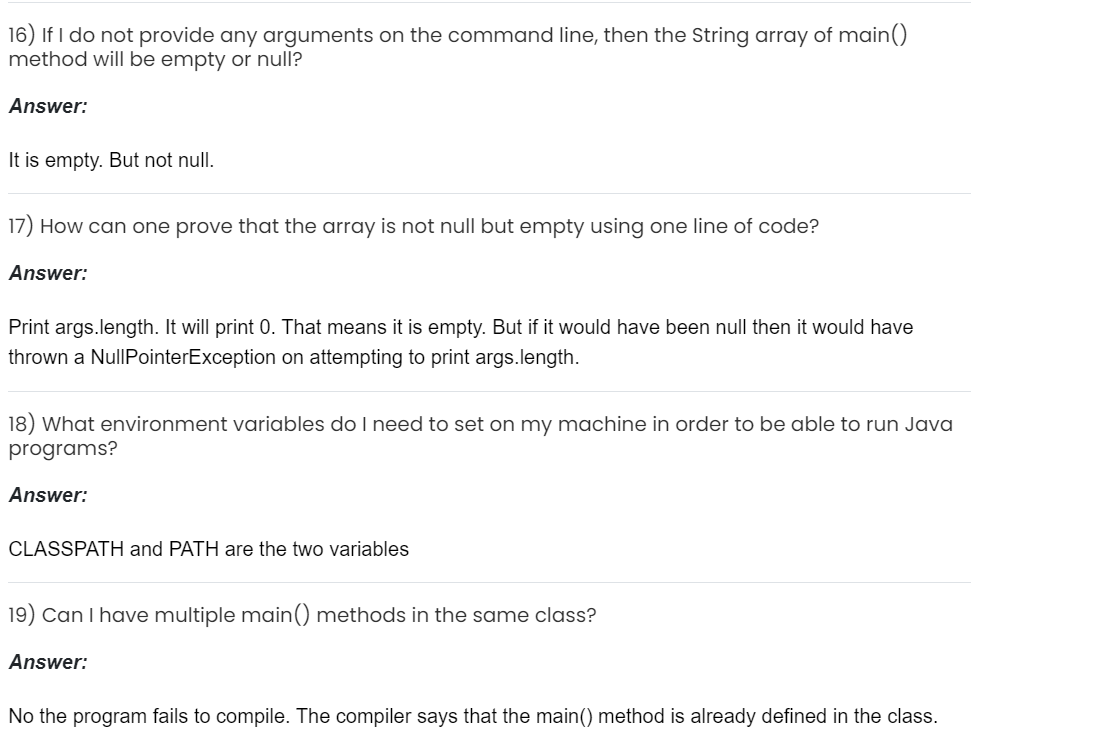Click question 16 about command line arguments
The image size is (1102, 747).
coord(457,46)
